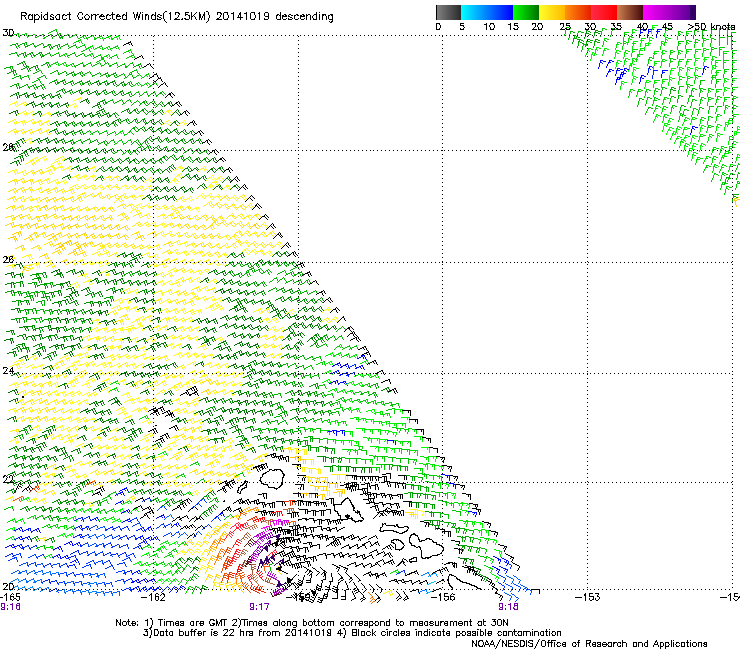This screenshot has height=650, width=740.
Task: Click the orange 25-30 knots legend segment
Action: 578,12
